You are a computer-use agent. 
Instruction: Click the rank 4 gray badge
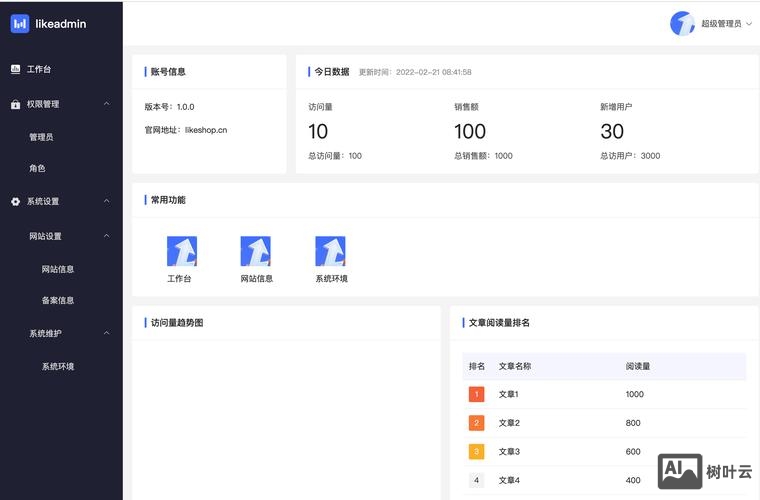point(476,480)
